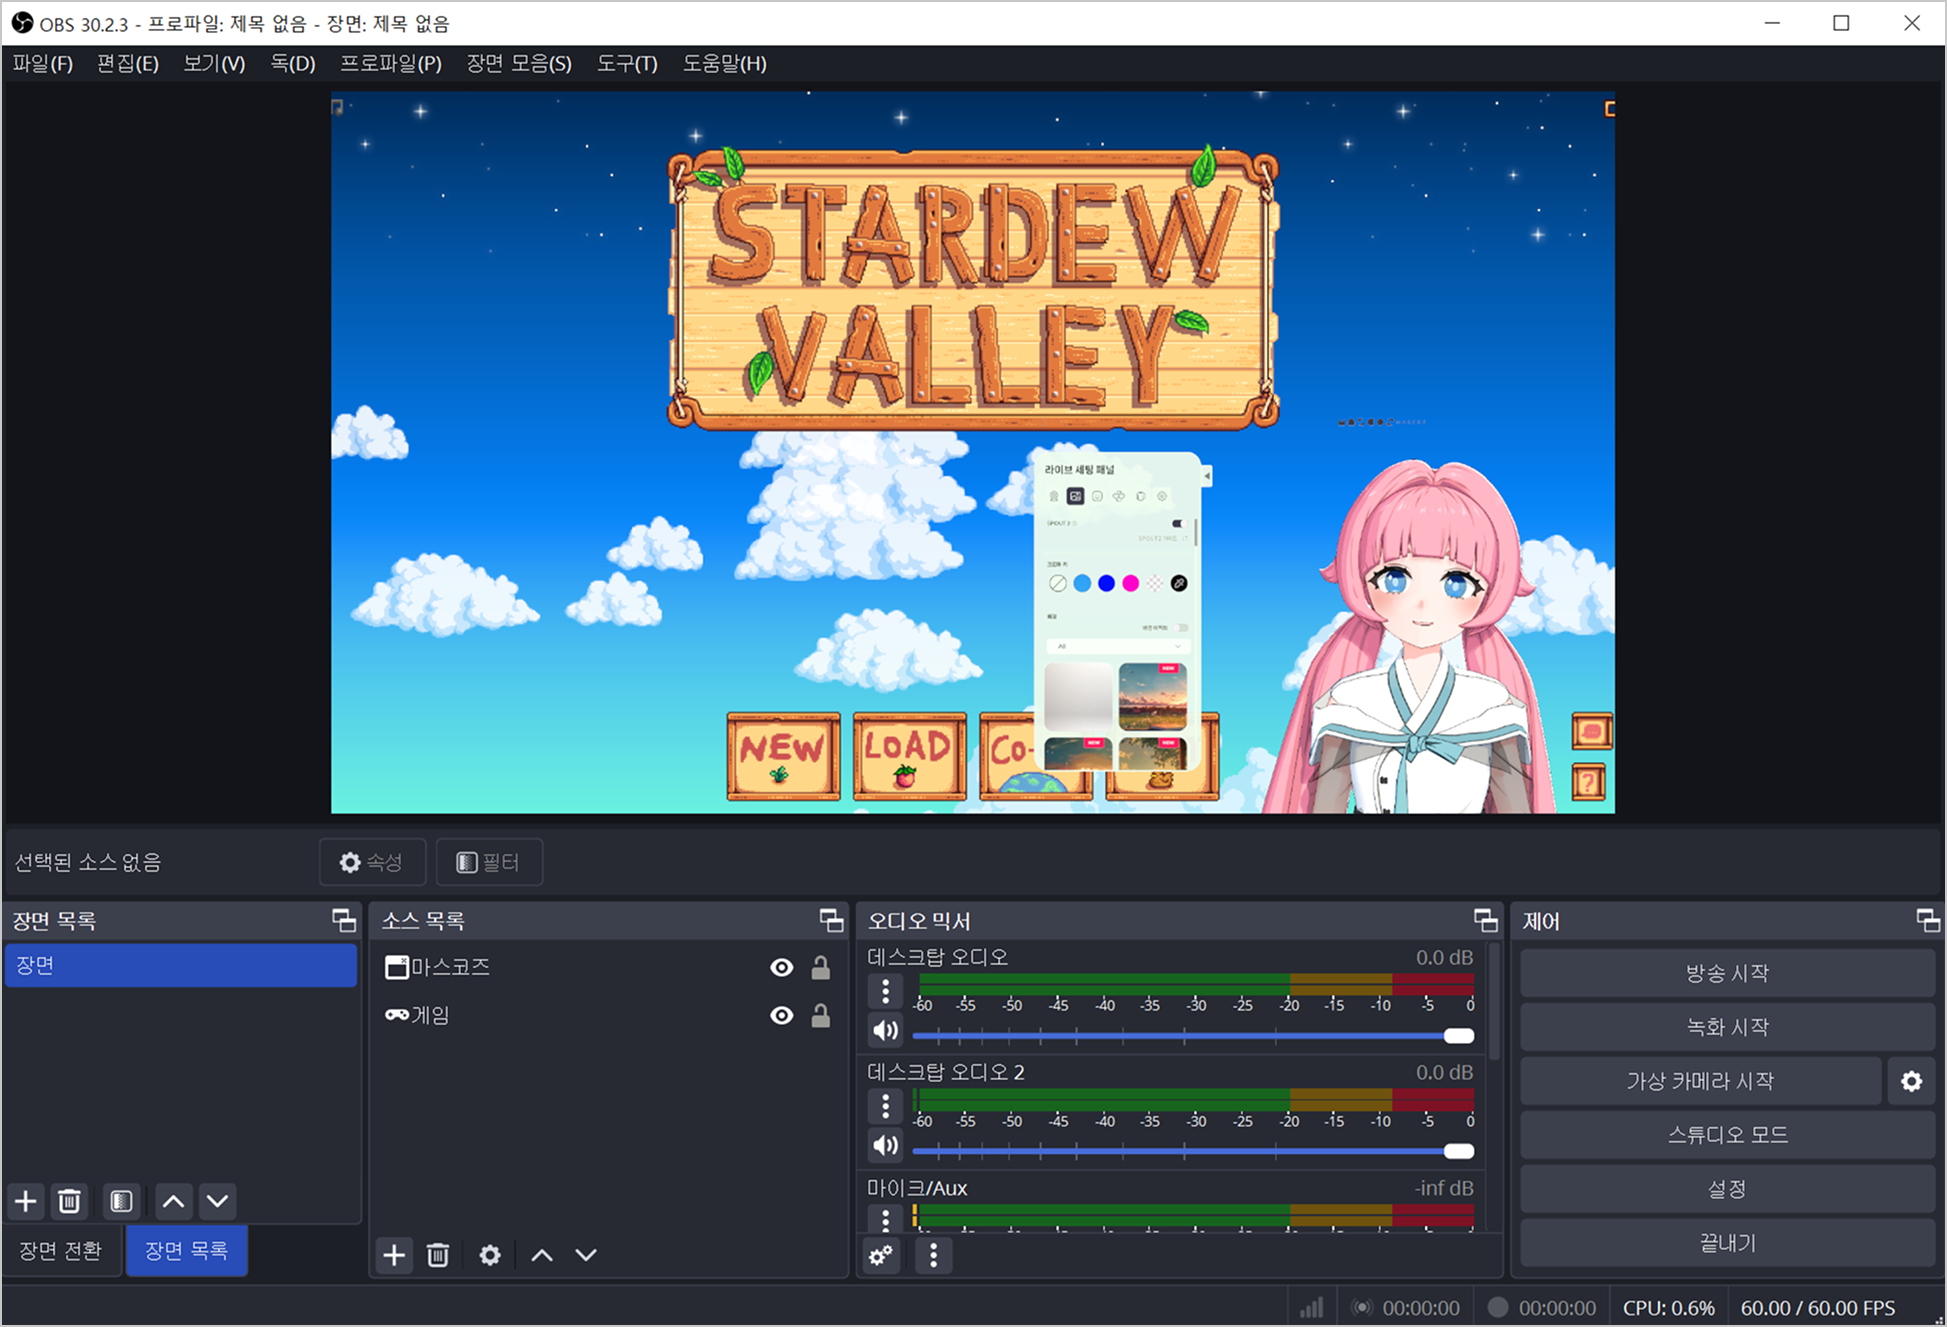The width and height of the screenshot is (1947, 1327).
Task: Switch to the 장면 목록 tab
Action: 187,1251
